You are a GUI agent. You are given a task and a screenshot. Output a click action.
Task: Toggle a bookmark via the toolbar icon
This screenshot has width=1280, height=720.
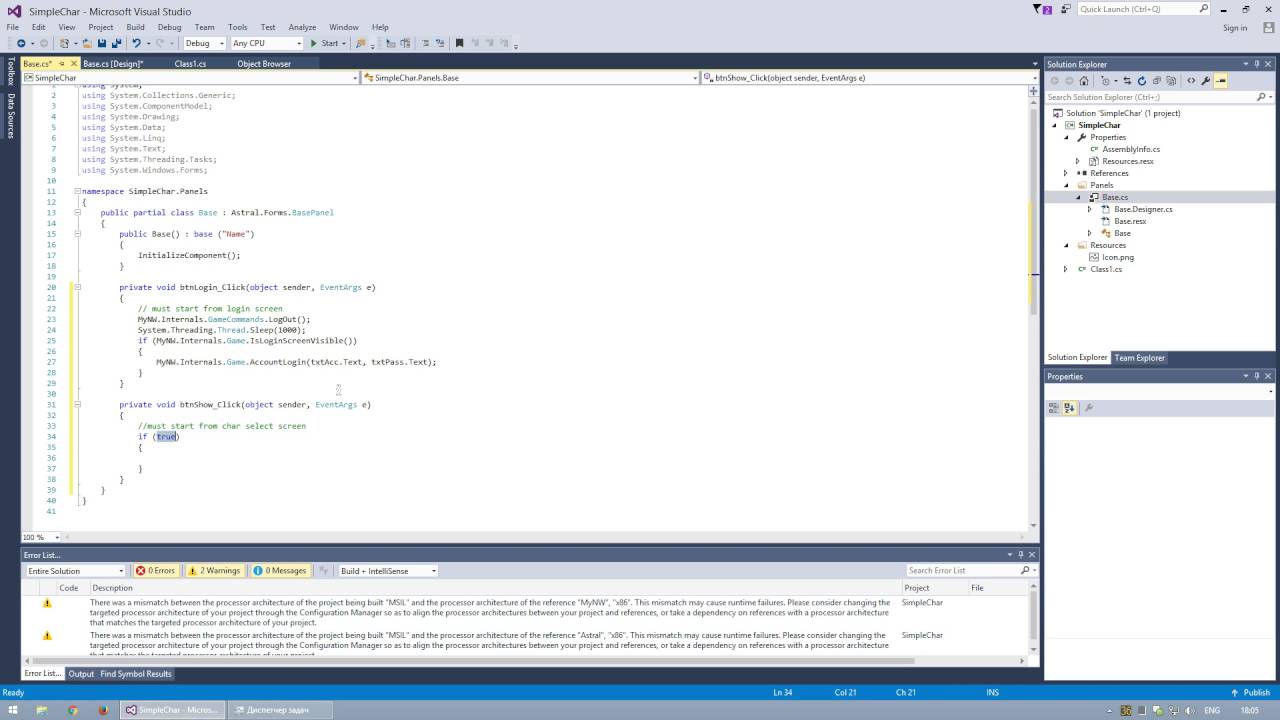click(459, 43)
